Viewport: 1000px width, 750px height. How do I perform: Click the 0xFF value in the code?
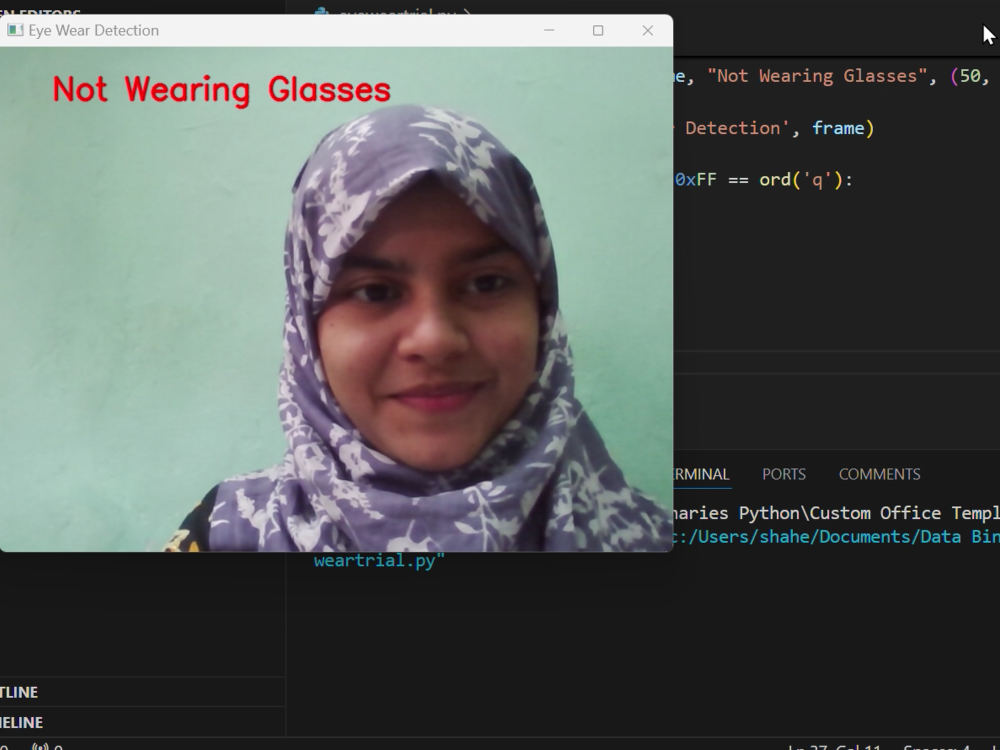pyautogui.click(x=695, y=180)
